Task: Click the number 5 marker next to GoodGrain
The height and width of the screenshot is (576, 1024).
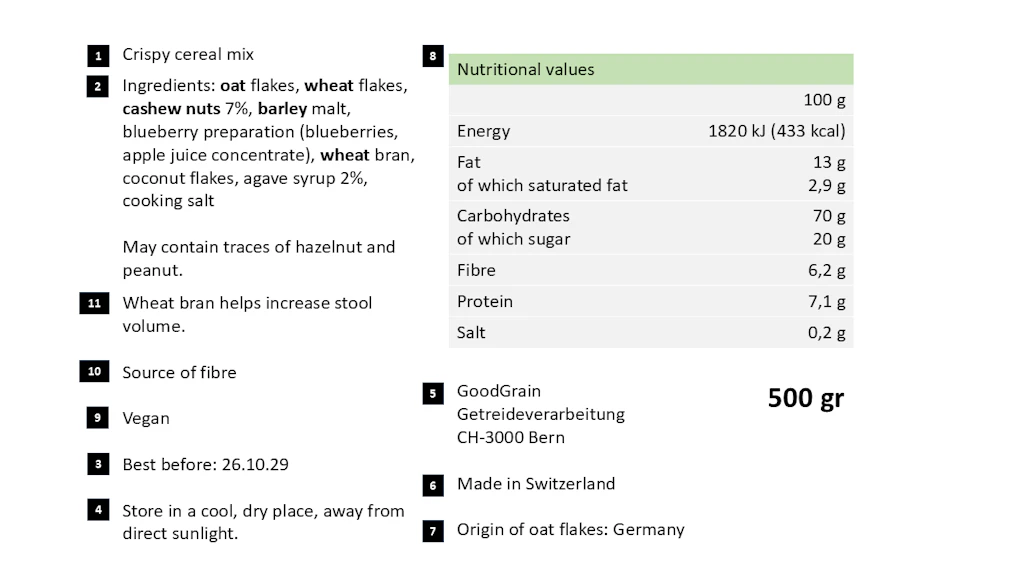Action: 433,394
